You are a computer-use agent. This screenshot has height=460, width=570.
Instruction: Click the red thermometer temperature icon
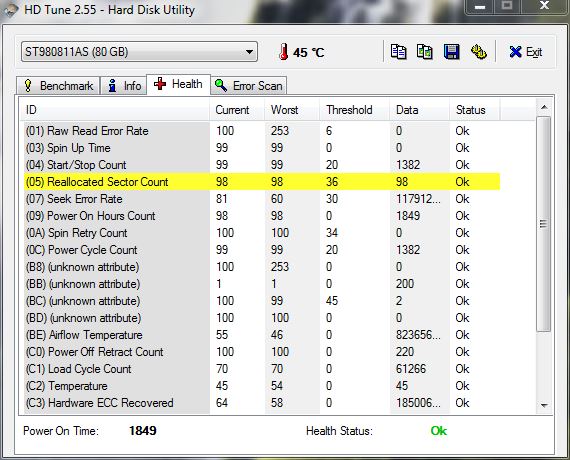click(284, 52)
